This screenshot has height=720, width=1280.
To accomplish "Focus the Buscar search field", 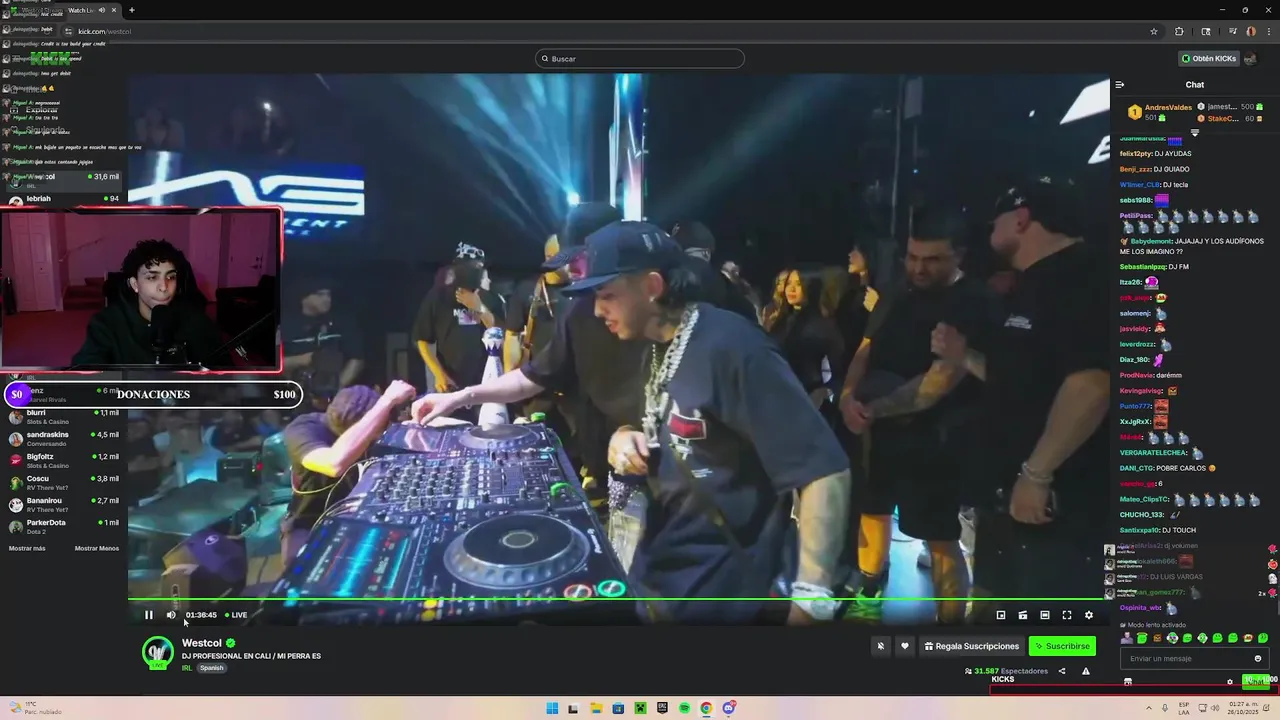I will (x=640, y=58).
